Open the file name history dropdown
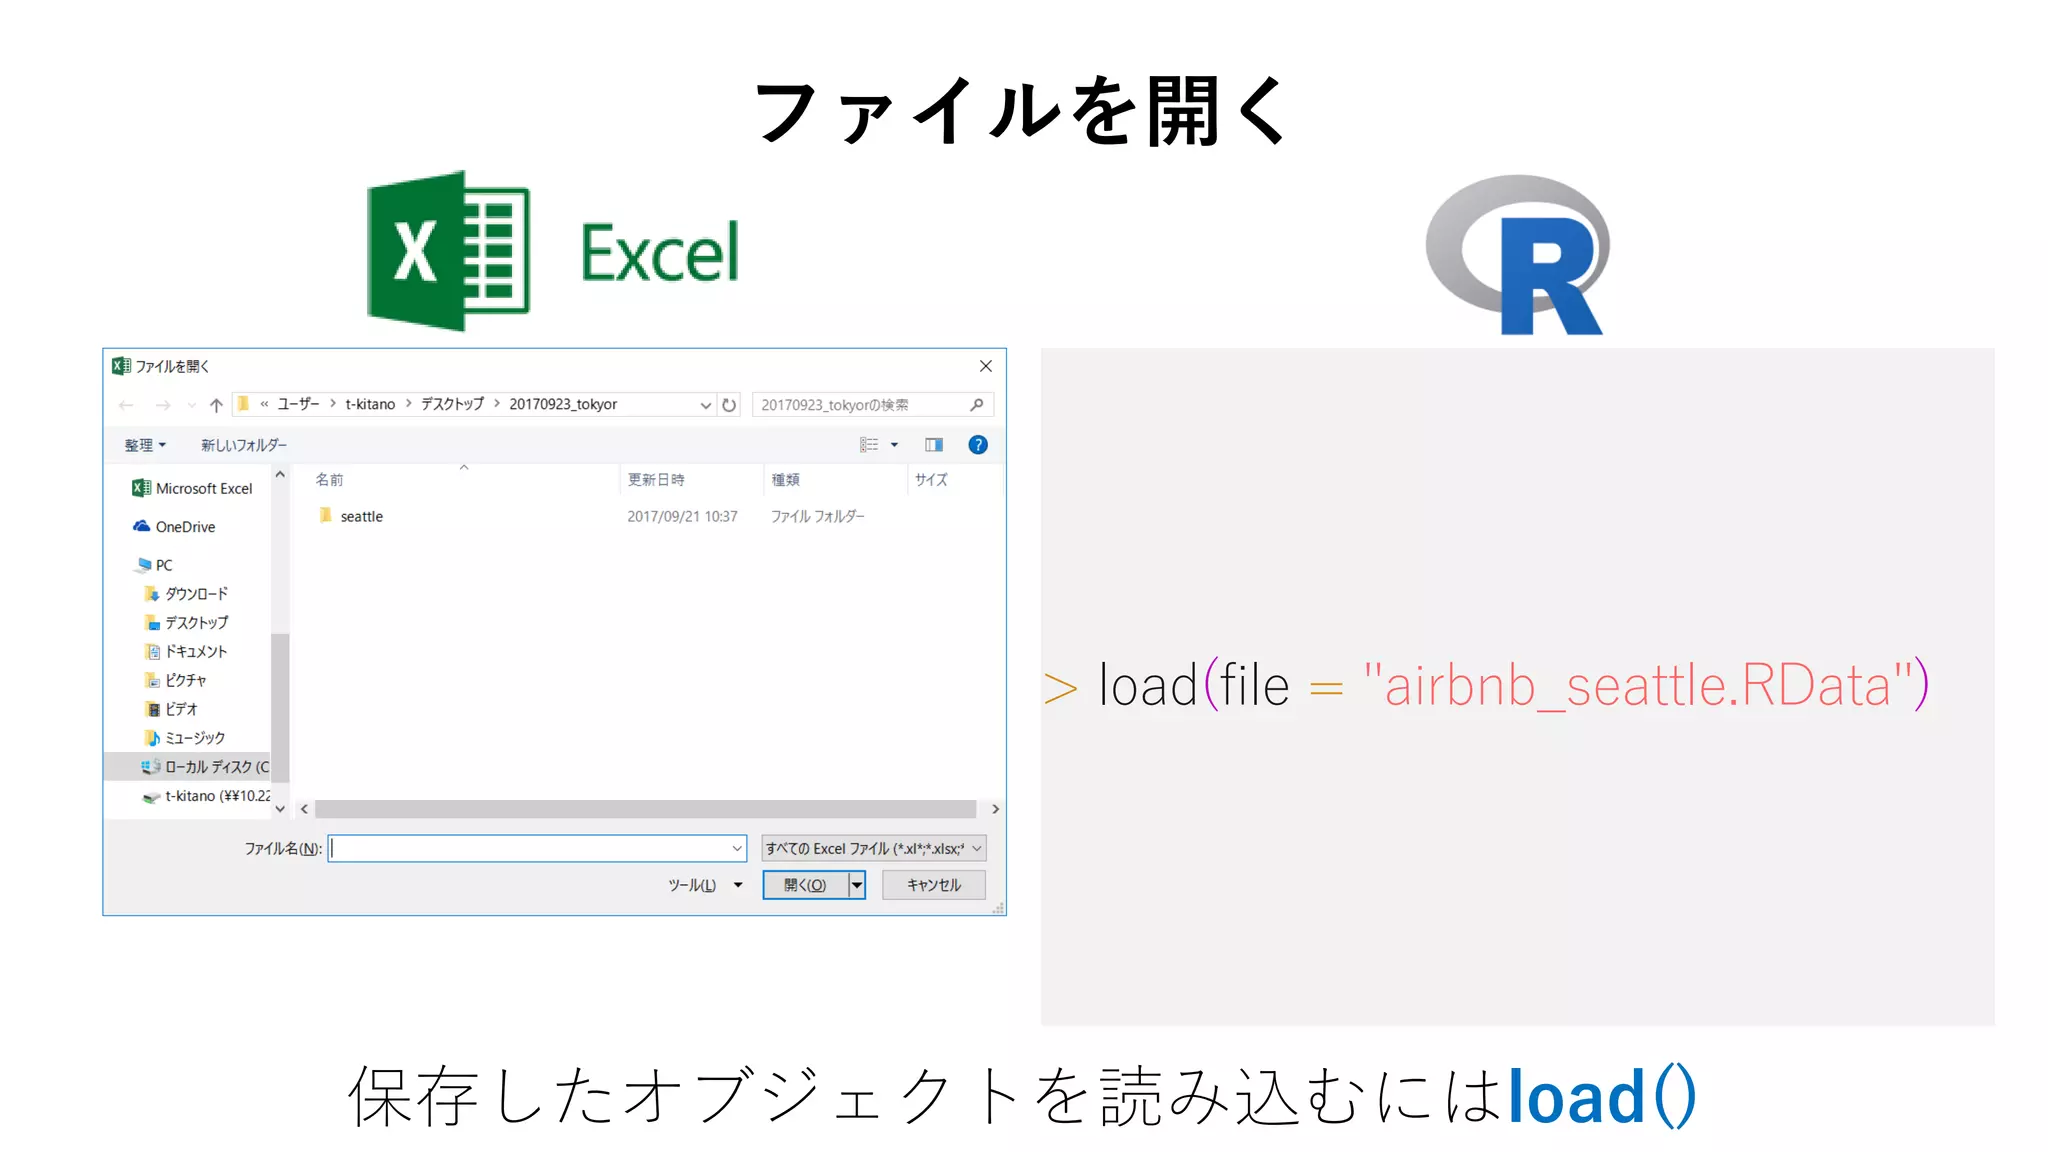 (x=737, y=849)
